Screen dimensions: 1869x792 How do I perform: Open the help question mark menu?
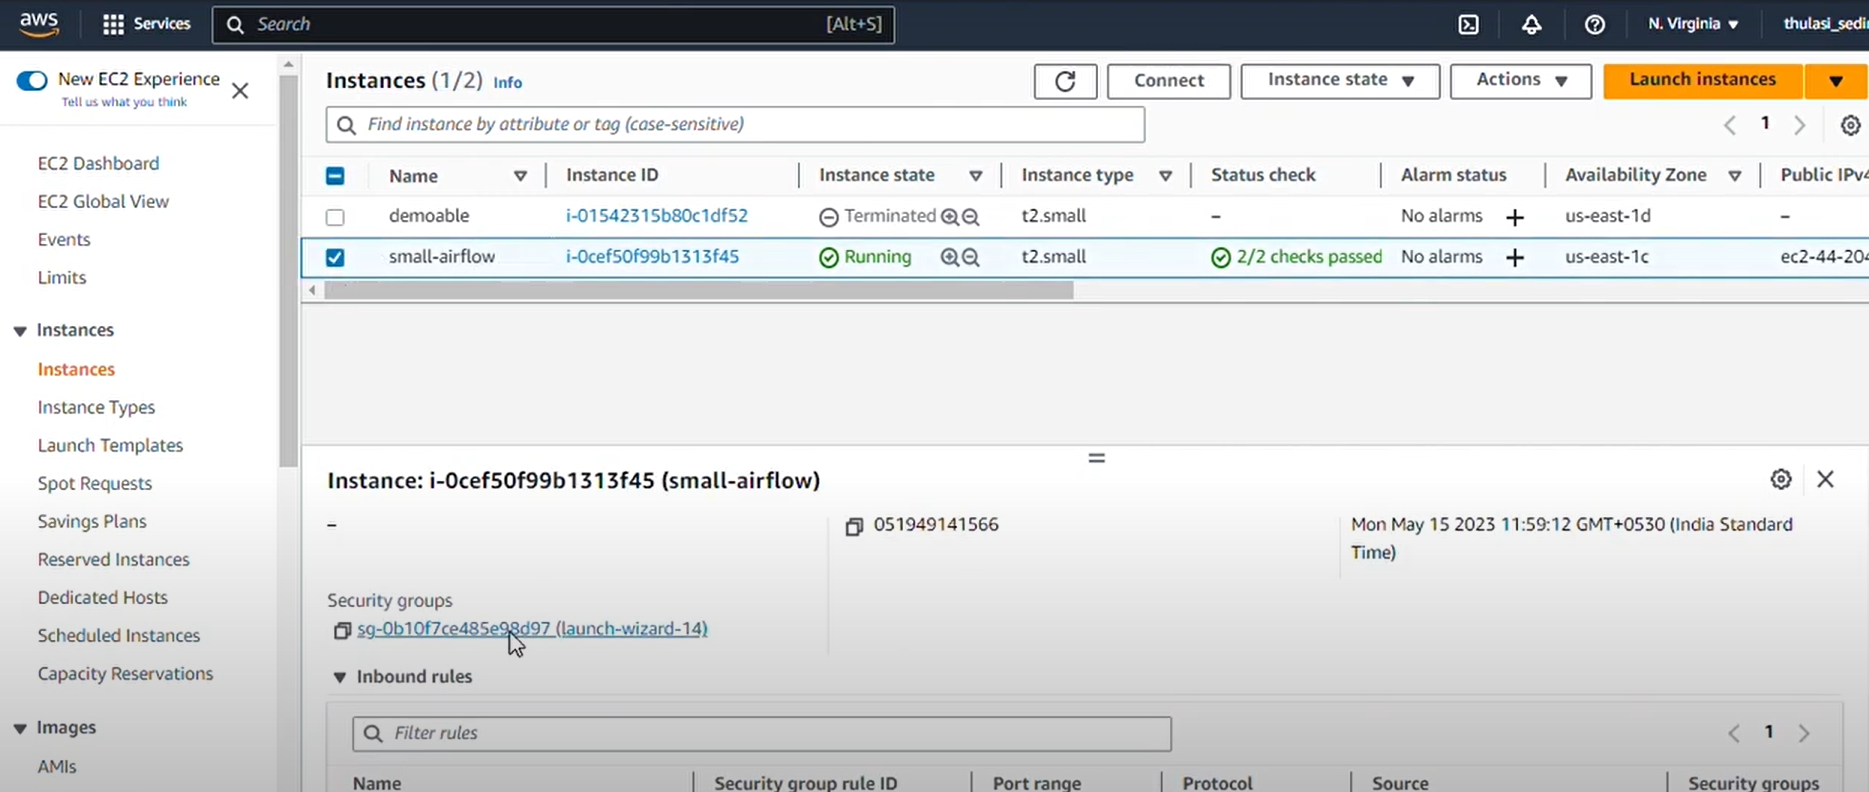pos(1595,25)
